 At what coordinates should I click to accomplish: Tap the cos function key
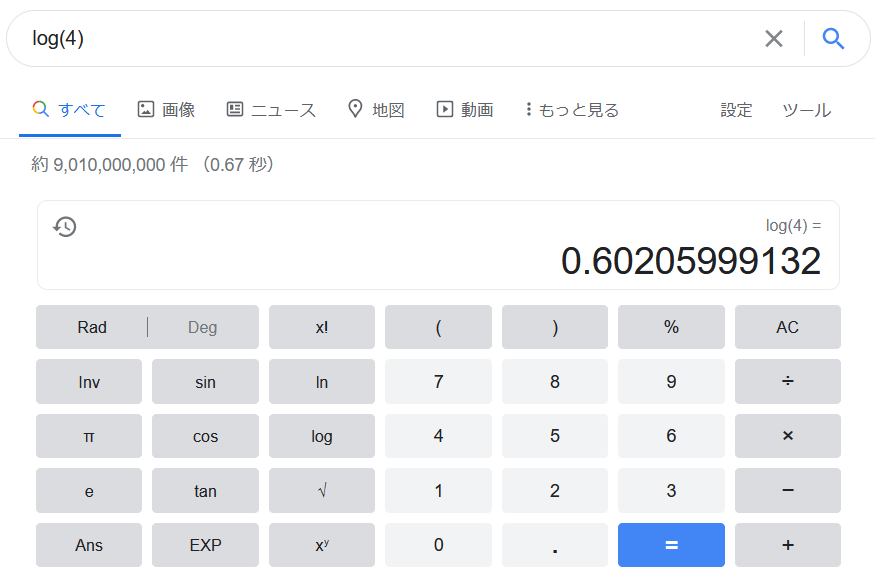(x=205, y=436)
